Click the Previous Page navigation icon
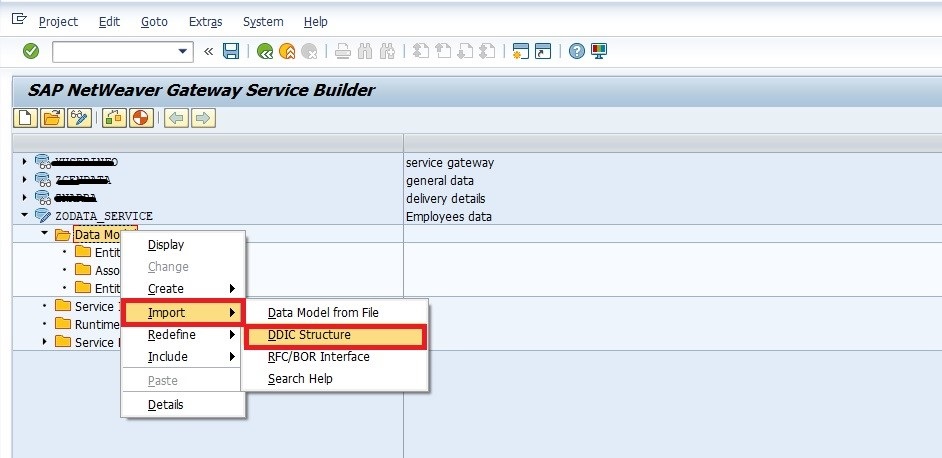 pyautogui.click(x=443, y=52)
